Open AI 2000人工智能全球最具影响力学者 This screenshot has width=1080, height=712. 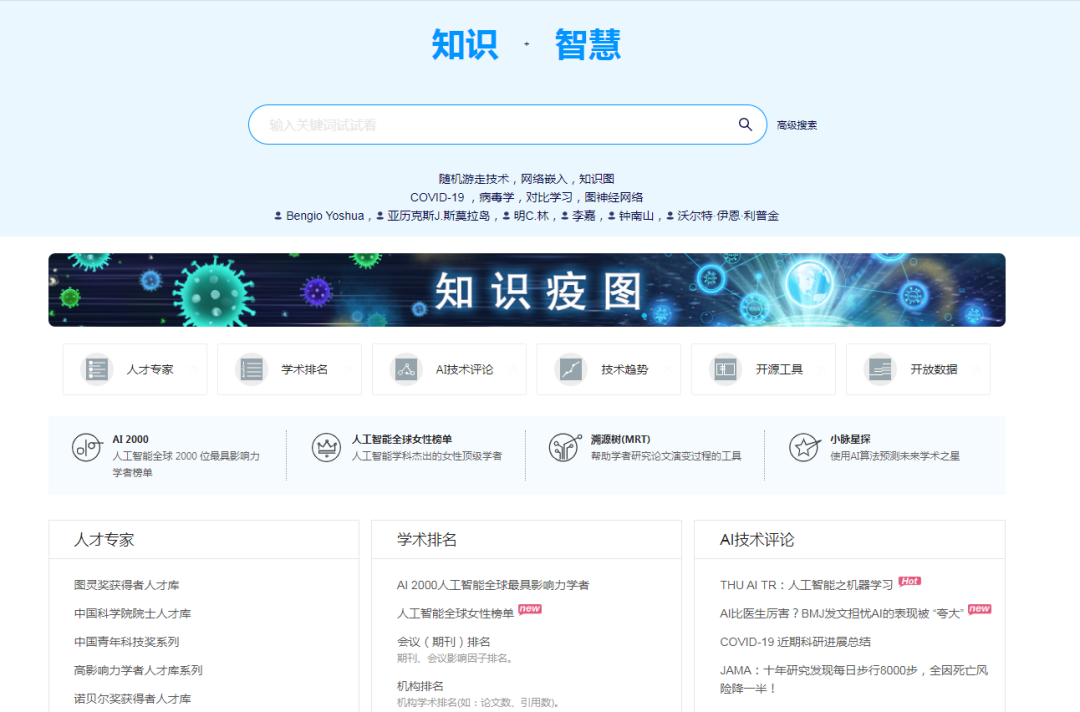[x=493, y=585]
